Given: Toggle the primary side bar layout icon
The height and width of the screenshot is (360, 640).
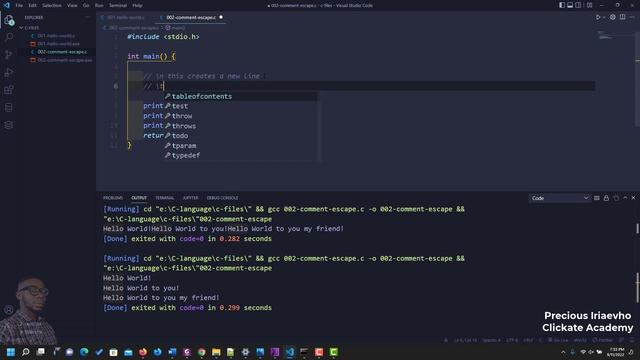Looking at the screenshot, I should coord(562,5).
